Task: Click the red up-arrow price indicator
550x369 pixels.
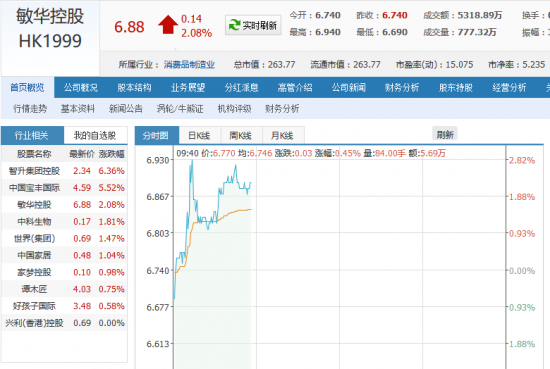Action: tap(168, 25)
